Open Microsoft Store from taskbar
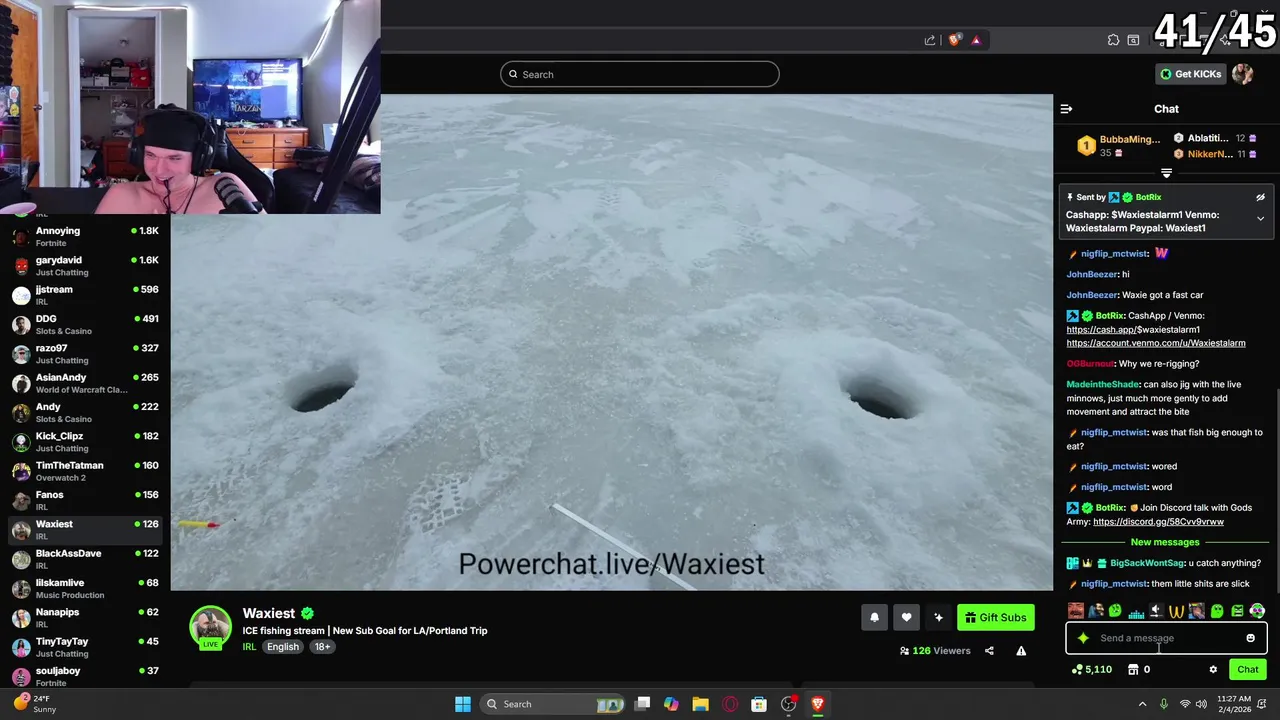Viewport: 1280px width, 720px height. click(x=759, y=704)
